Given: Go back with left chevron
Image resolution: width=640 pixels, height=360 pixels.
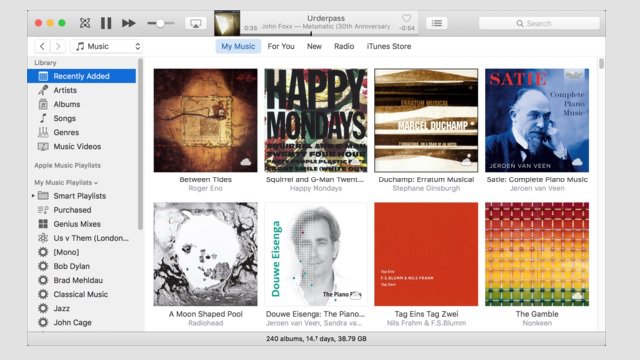Looking at the screenshot, I should [42, 46].
